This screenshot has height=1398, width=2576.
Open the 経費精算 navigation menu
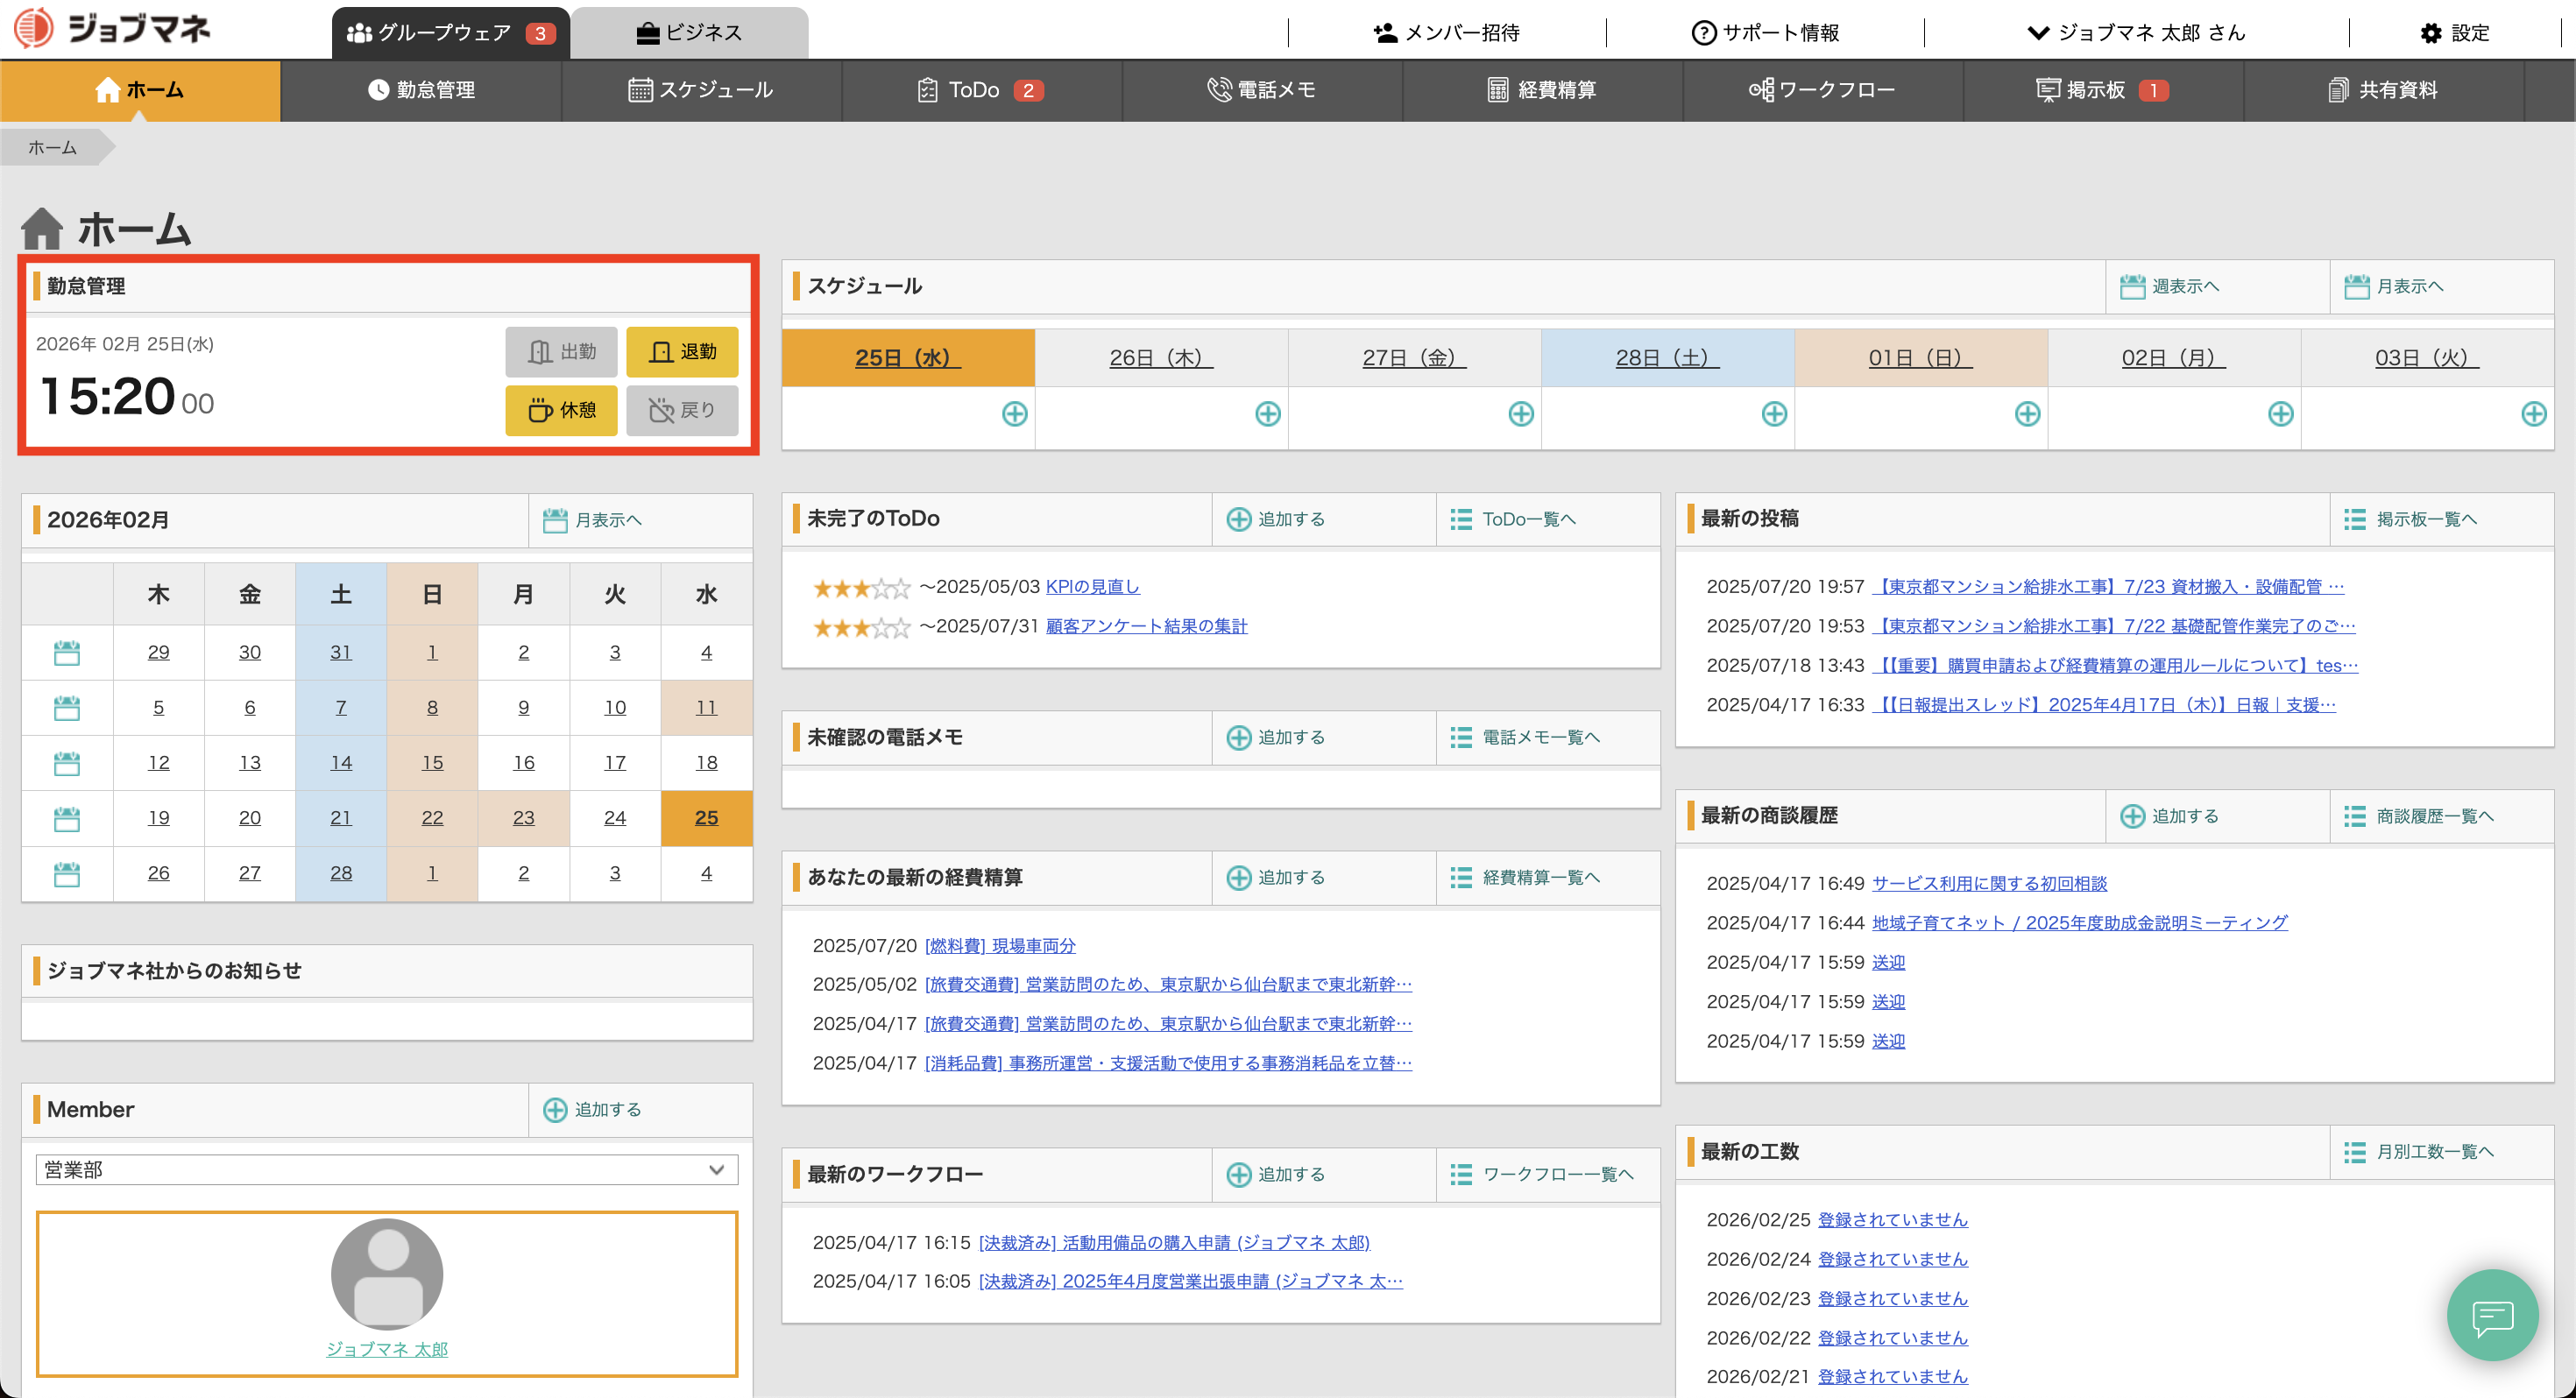[x=1542, y=90]
